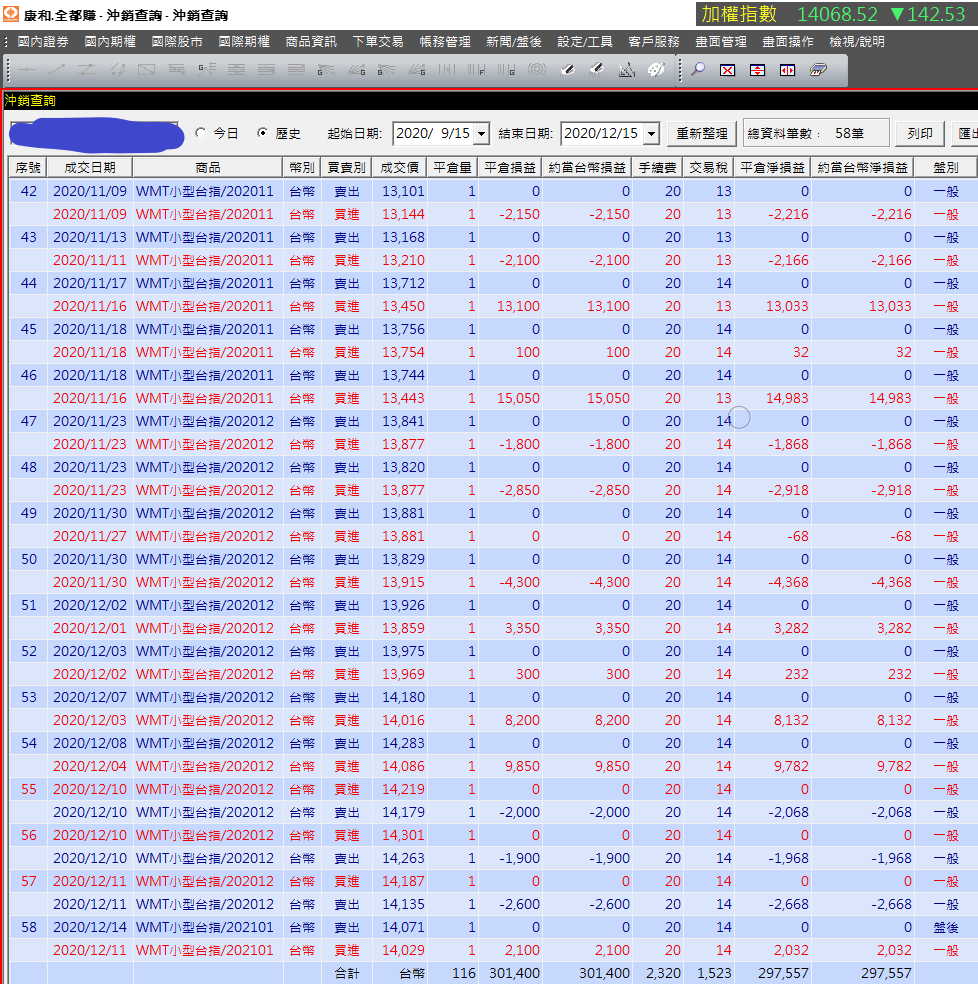Select the horizontal line drawing tool

click(26, 70)
